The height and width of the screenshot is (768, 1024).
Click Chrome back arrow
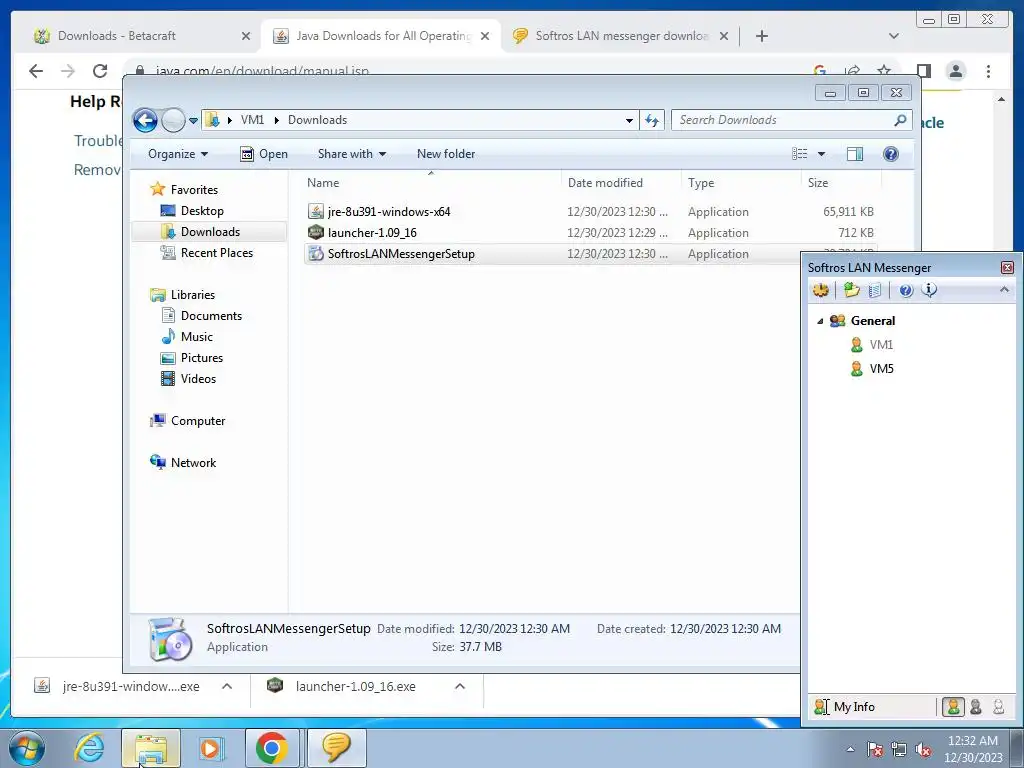coord(36,71)
